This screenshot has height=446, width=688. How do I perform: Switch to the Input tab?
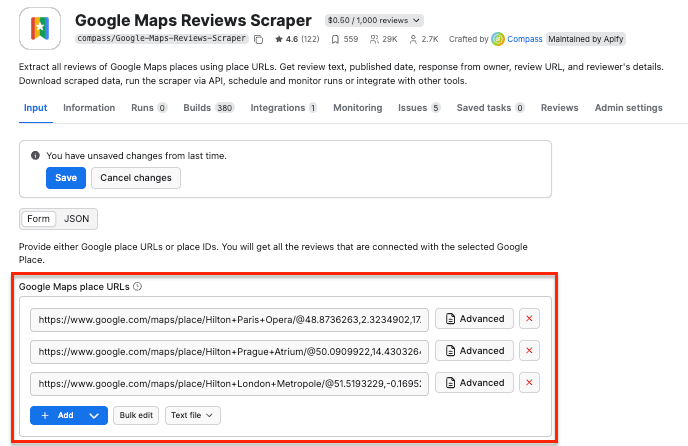click(36, 108)
